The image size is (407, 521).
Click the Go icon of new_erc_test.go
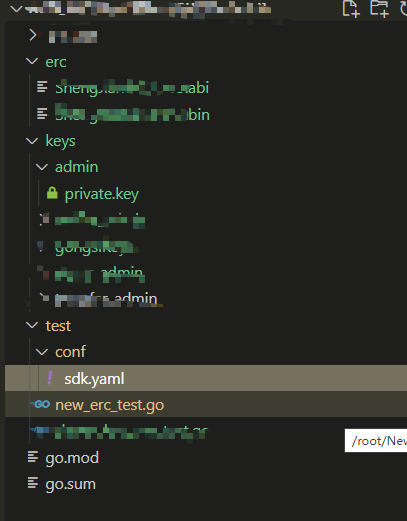[40, 405]
